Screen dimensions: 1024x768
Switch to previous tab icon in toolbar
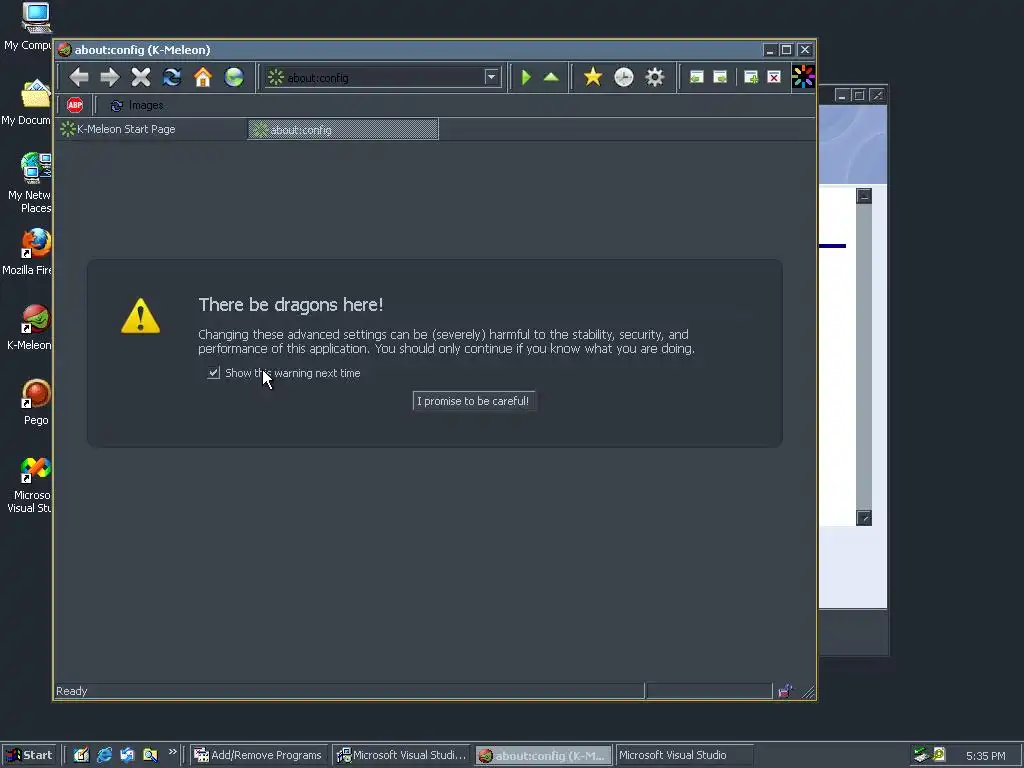click(x=697, y=78)
